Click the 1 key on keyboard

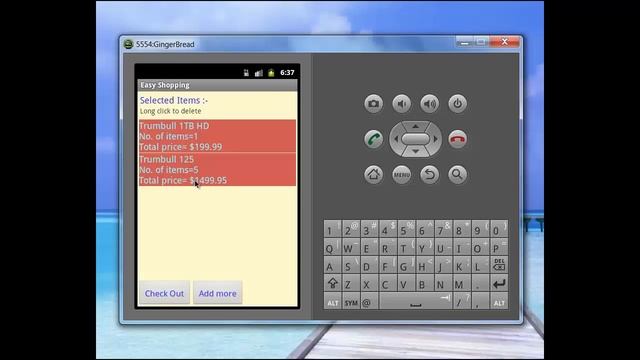[x=333, y=229]
